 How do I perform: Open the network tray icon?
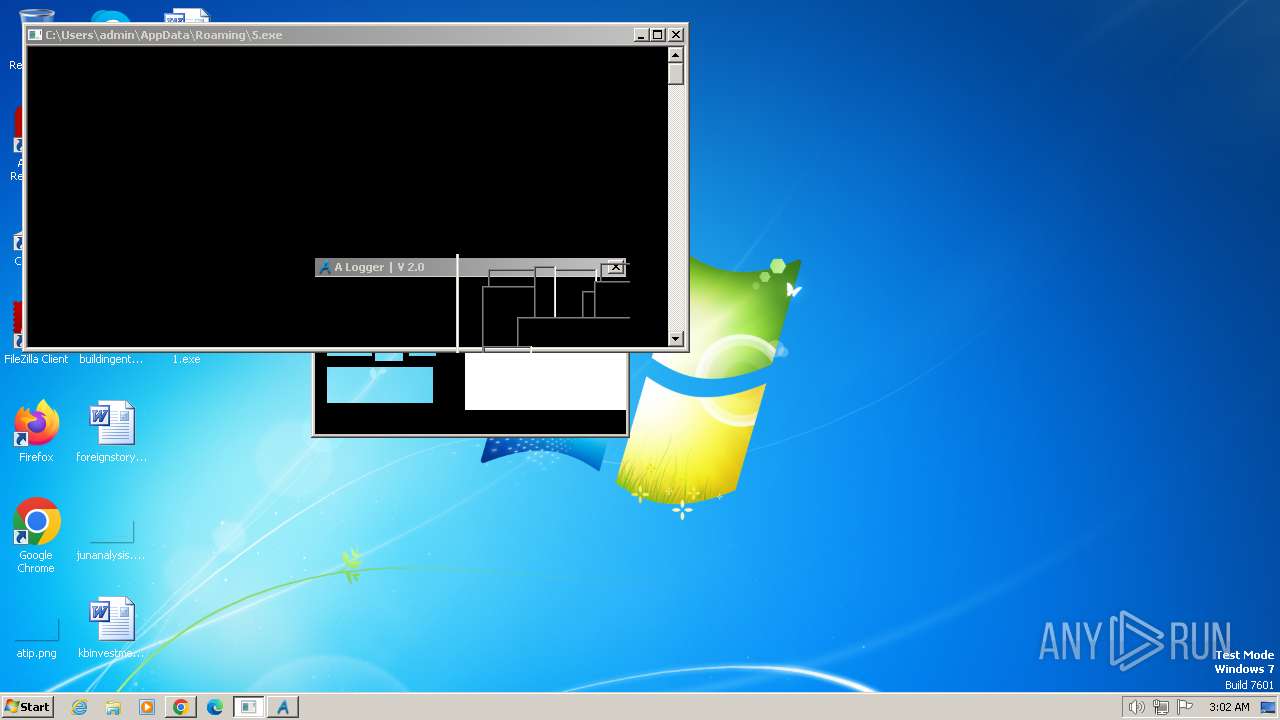coord(1161,707)
